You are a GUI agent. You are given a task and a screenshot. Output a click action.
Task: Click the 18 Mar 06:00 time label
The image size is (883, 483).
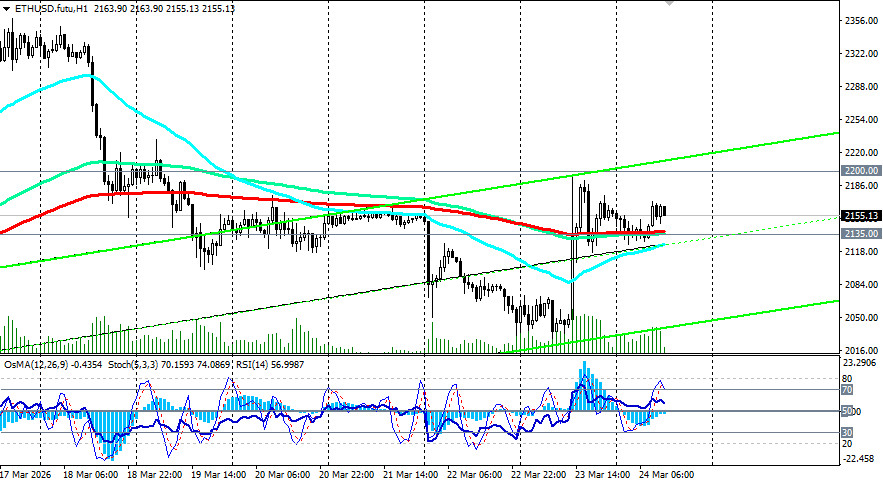click(x=90, y=475)
